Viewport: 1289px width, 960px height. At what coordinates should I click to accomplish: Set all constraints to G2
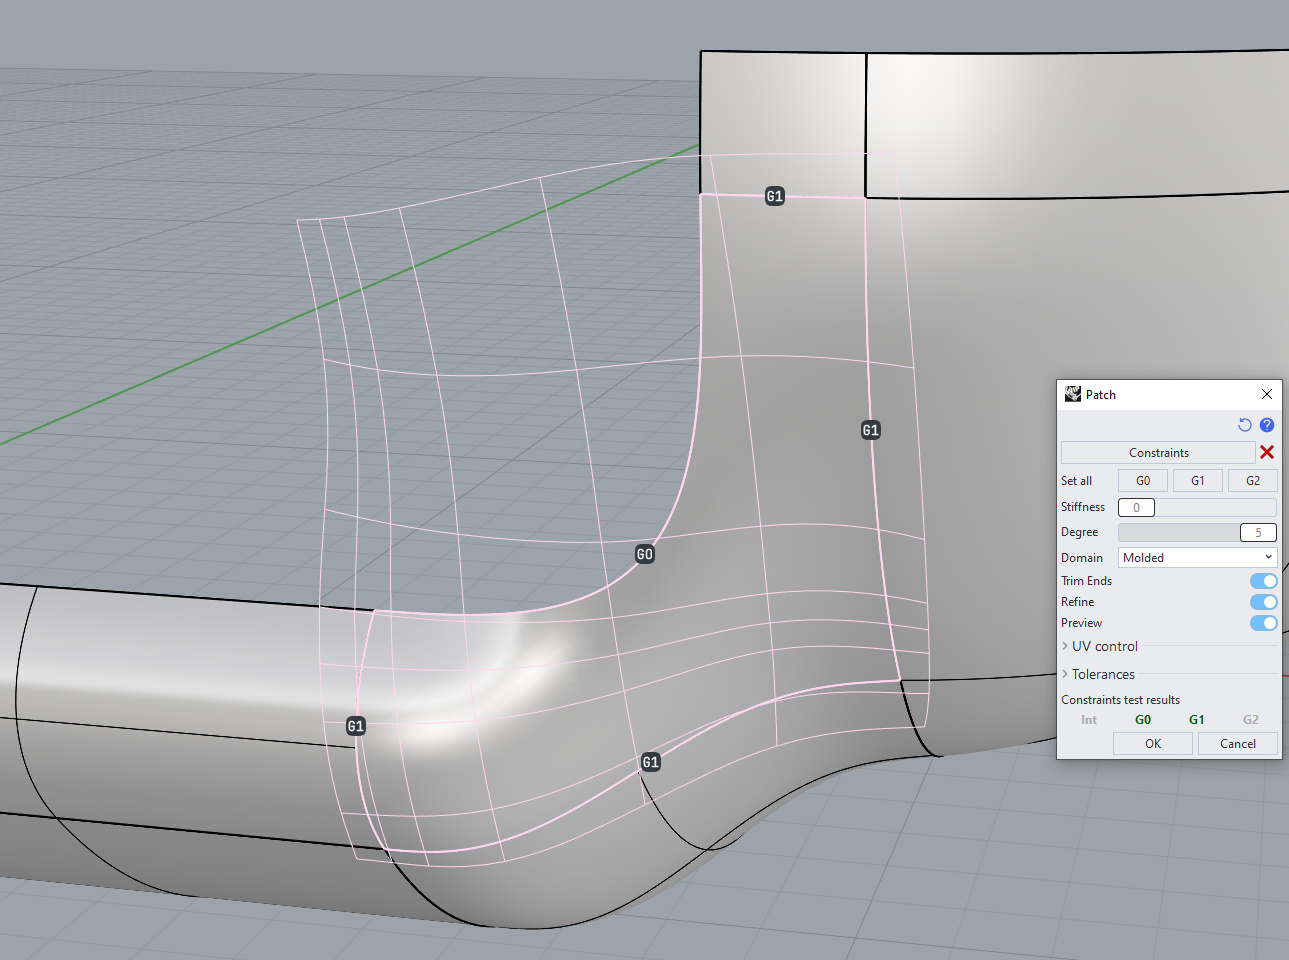[x=1252, y=481]
